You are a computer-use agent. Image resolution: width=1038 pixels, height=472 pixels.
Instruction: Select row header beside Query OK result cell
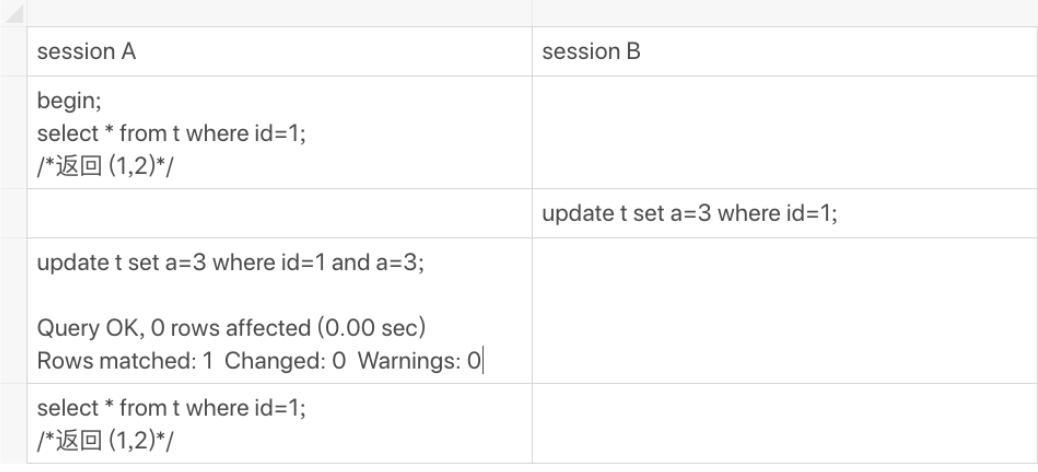(x=13, y=310)
